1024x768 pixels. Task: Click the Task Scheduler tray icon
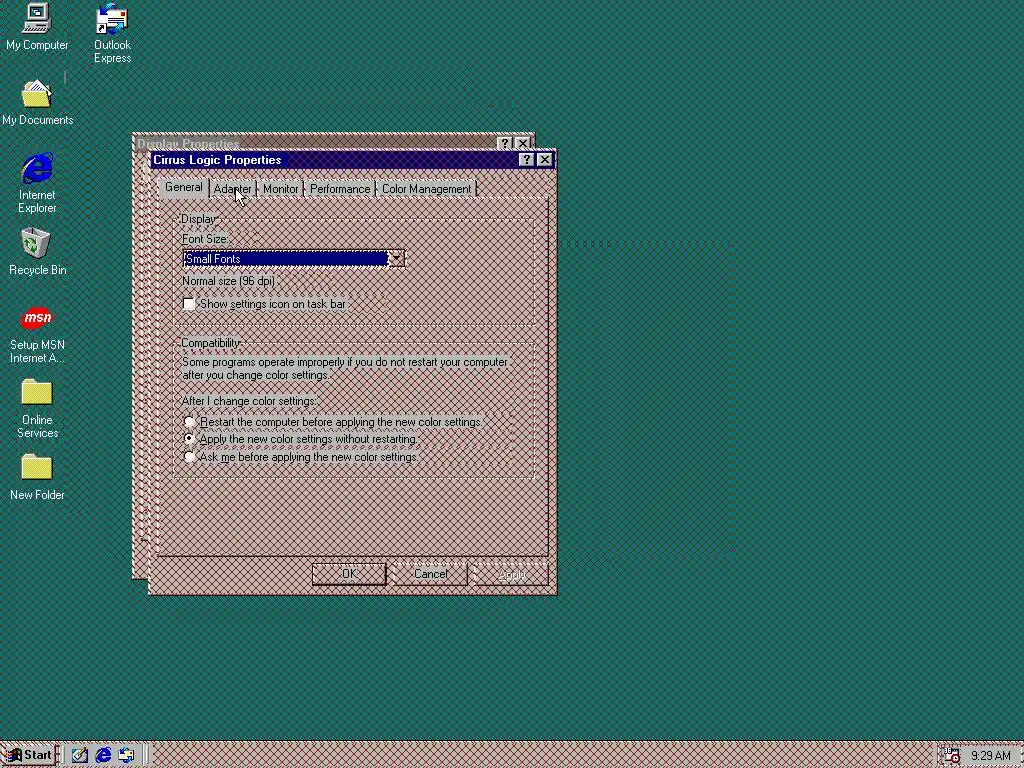tap(953, 755)
